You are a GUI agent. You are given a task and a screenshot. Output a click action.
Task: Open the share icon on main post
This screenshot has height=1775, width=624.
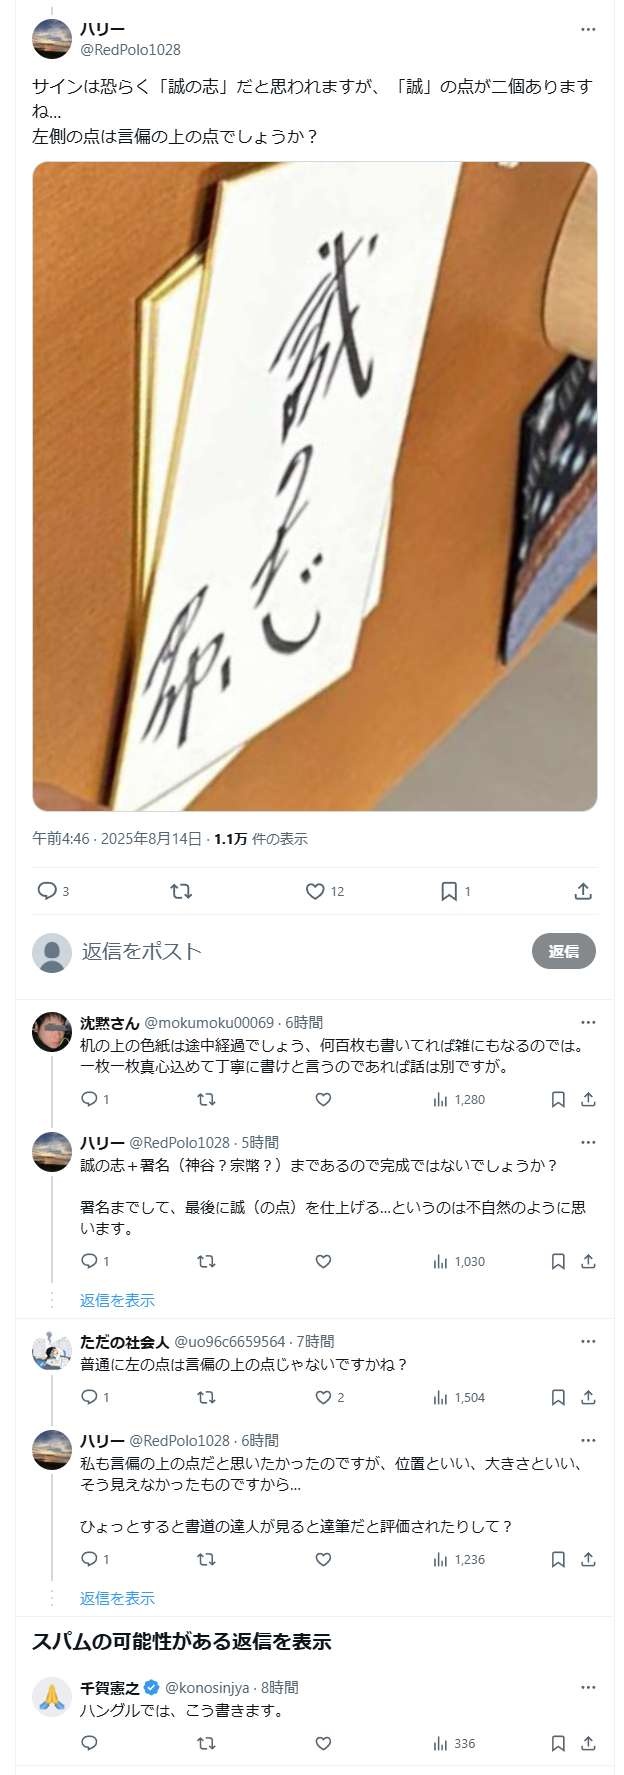tap(584, 890)
